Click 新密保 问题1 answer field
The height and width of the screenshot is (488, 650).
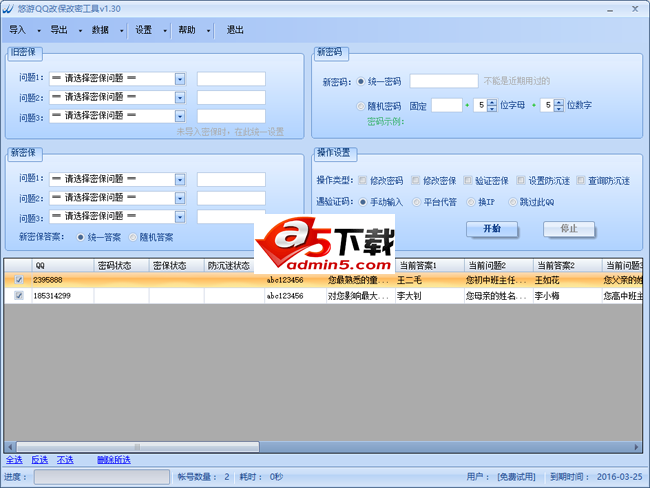[231, 180]
